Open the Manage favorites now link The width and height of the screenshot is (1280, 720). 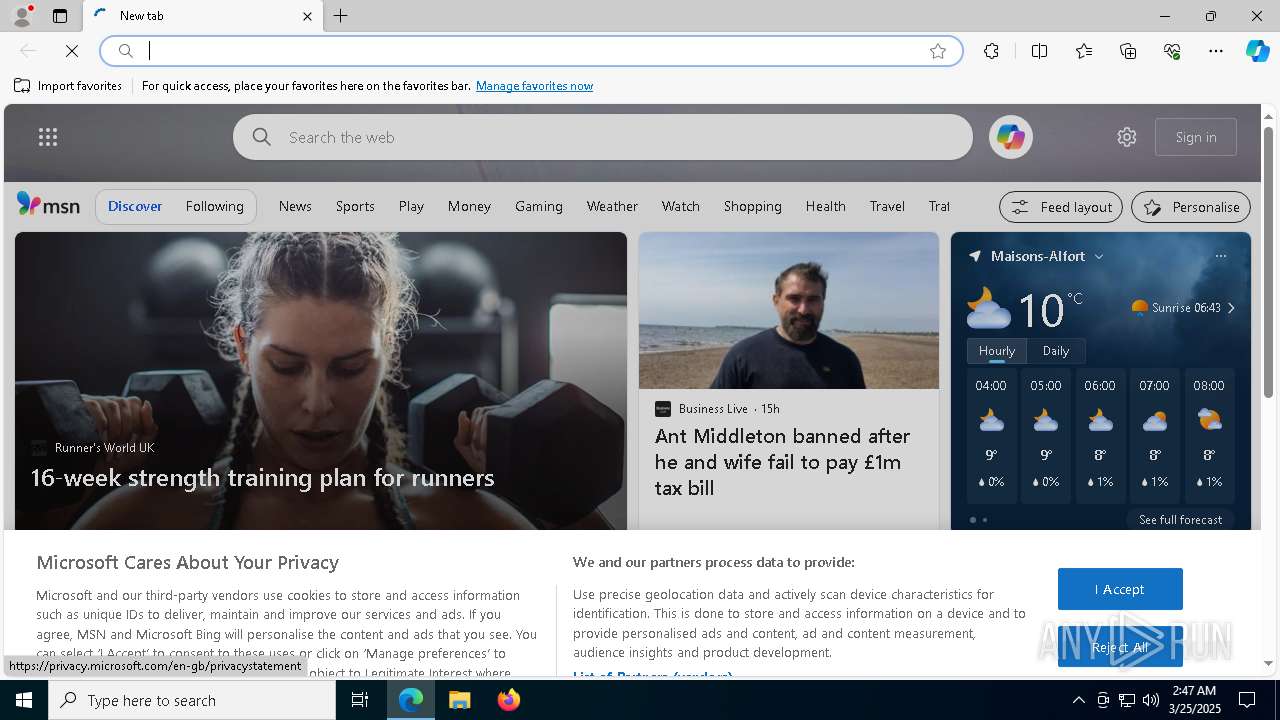coord(534,86)
